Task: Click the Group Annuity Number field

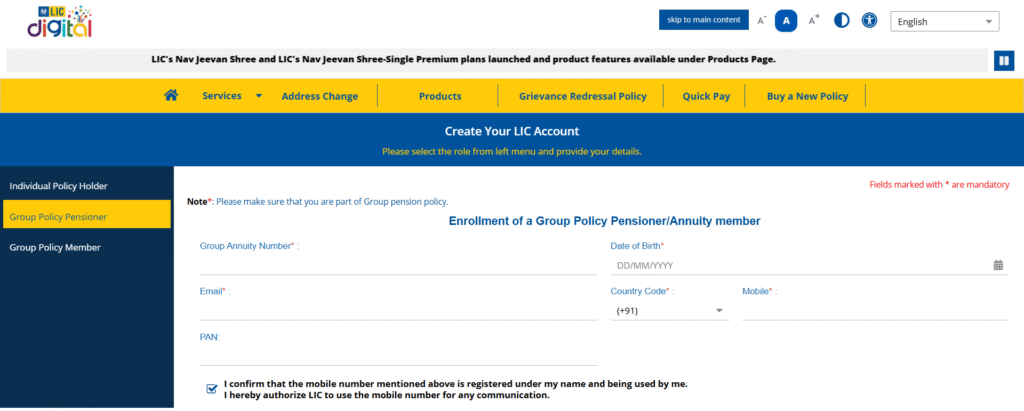Action: pyautogui.click(x=398, y=265)
